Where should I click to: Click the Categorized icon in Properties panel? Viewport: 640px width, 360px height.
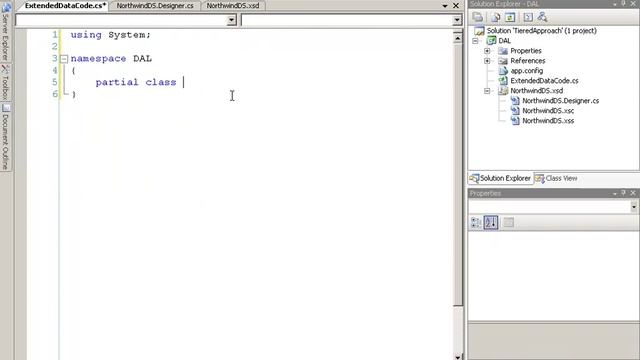click(x=476, y=222)
